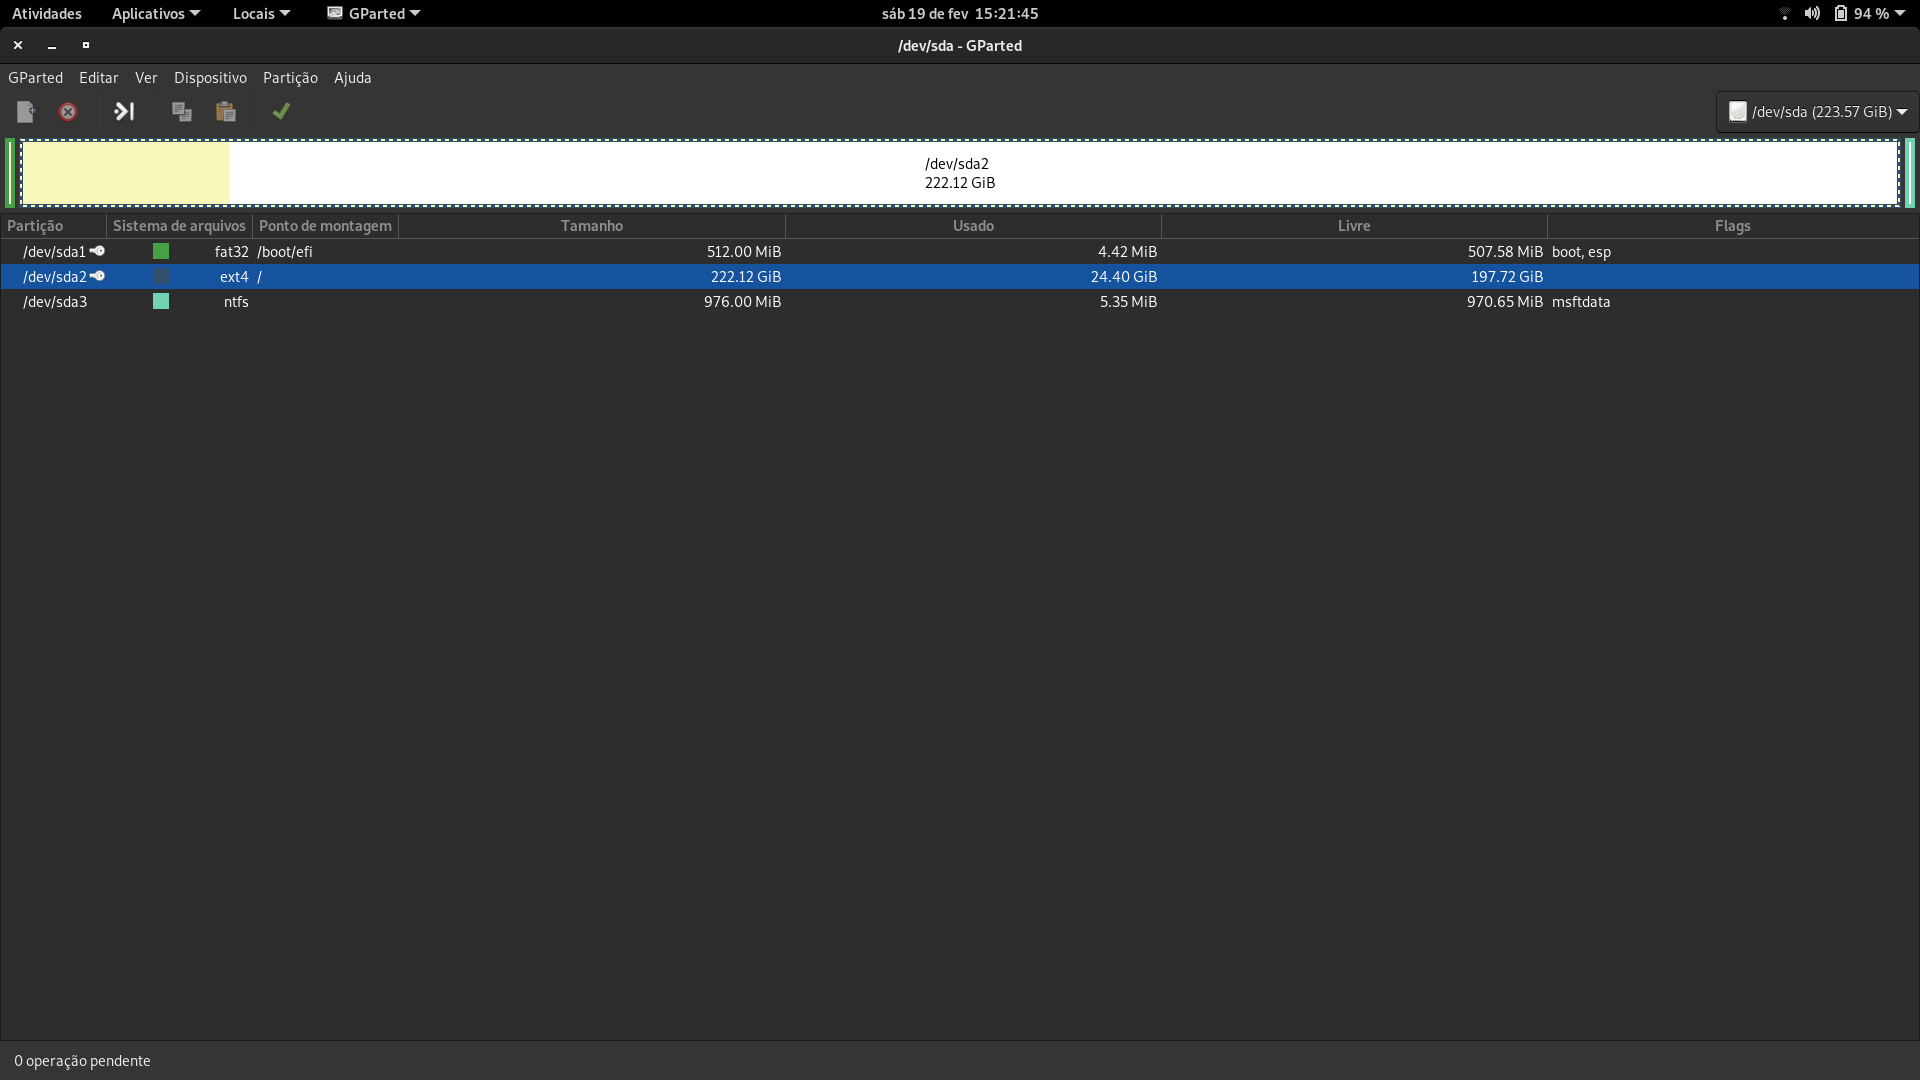Viewport: 1920px width, 1080px height.
Task: Click the New partition toolbar icon
Action: tap(26, 112)
